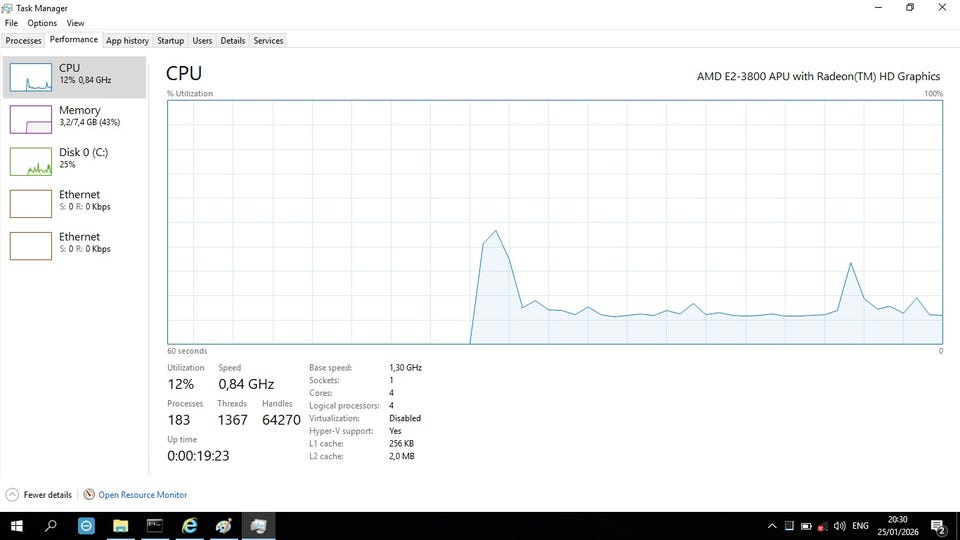Switch to the Processes tab
This screenshot has width=960, height=540.
point(23,40)
